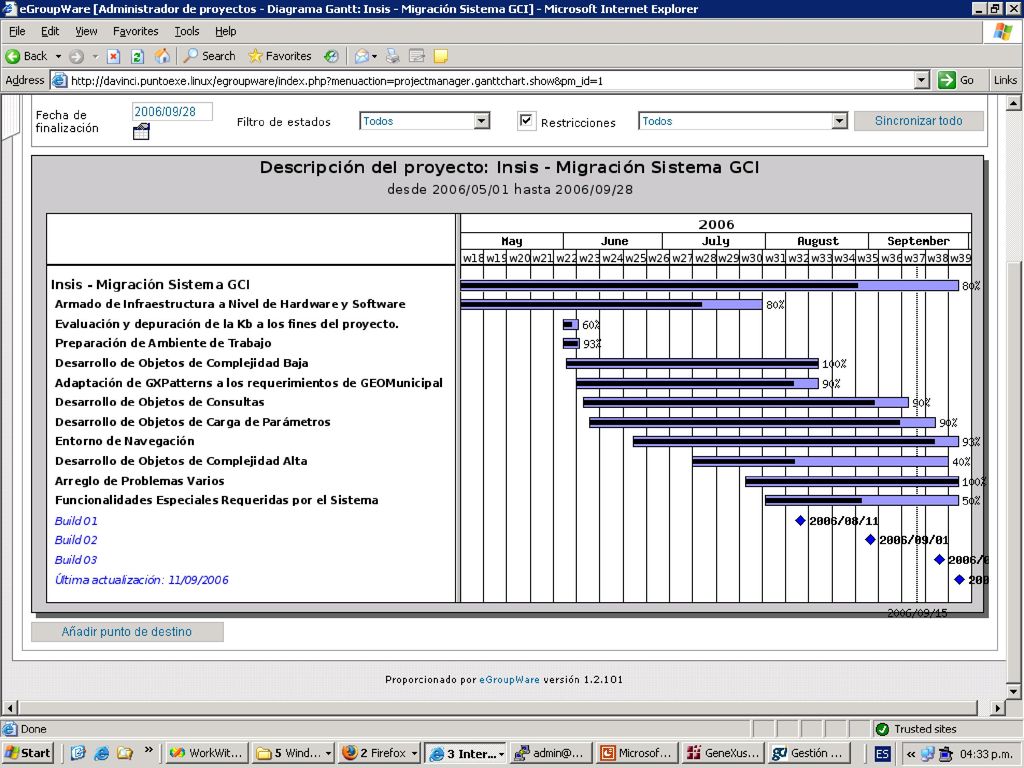Click the Print toolbar icon

[x=392, y=56]
